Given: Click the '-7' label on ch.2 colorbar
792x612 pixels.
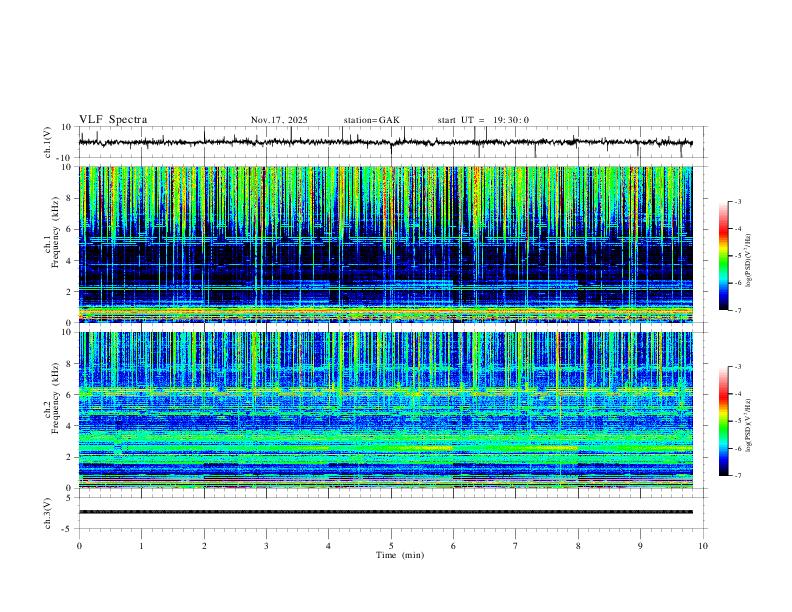Looking at the screenshot, I should 737,476.
